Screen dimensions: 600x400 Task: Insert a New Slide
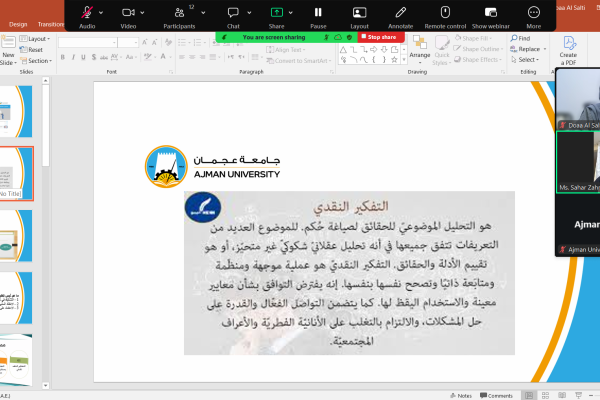click(x=8, y=50)
